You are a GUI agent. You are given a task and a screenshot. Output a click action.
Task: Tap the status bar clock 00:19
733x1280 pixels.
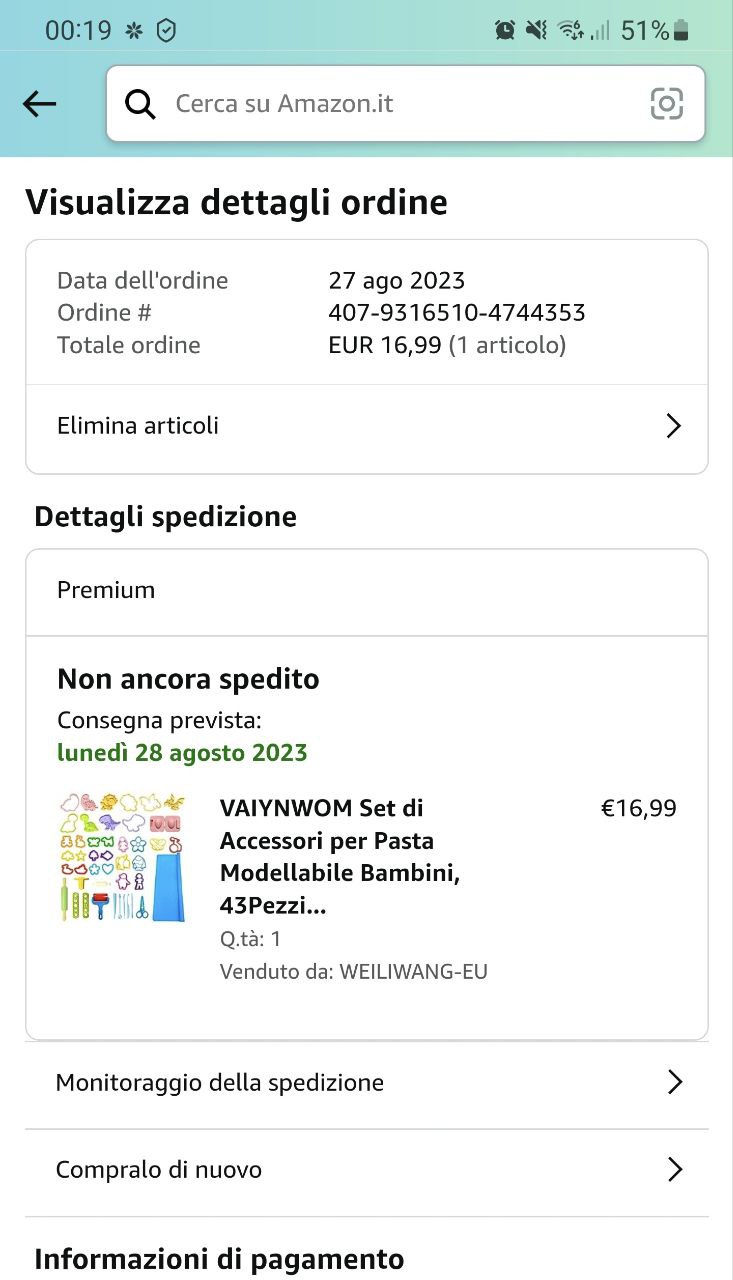coord(78,31)
